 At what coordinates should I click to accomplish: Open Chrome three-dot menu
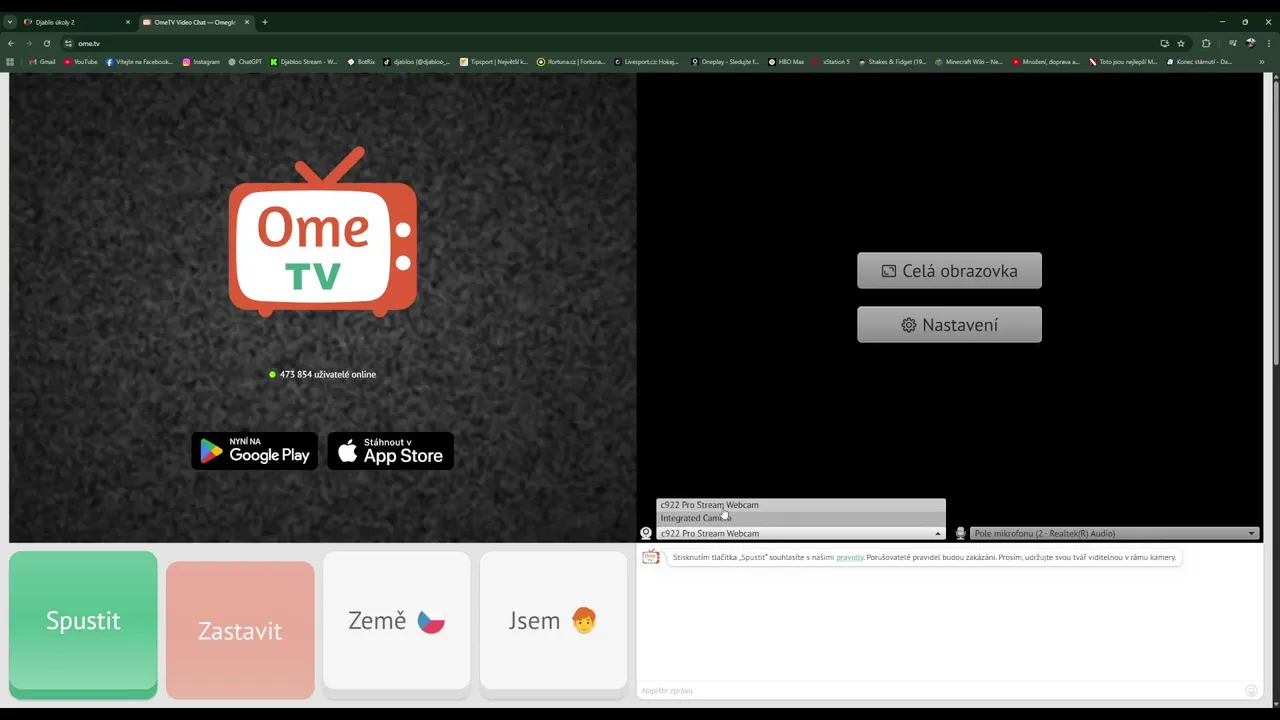[1268, 43]
